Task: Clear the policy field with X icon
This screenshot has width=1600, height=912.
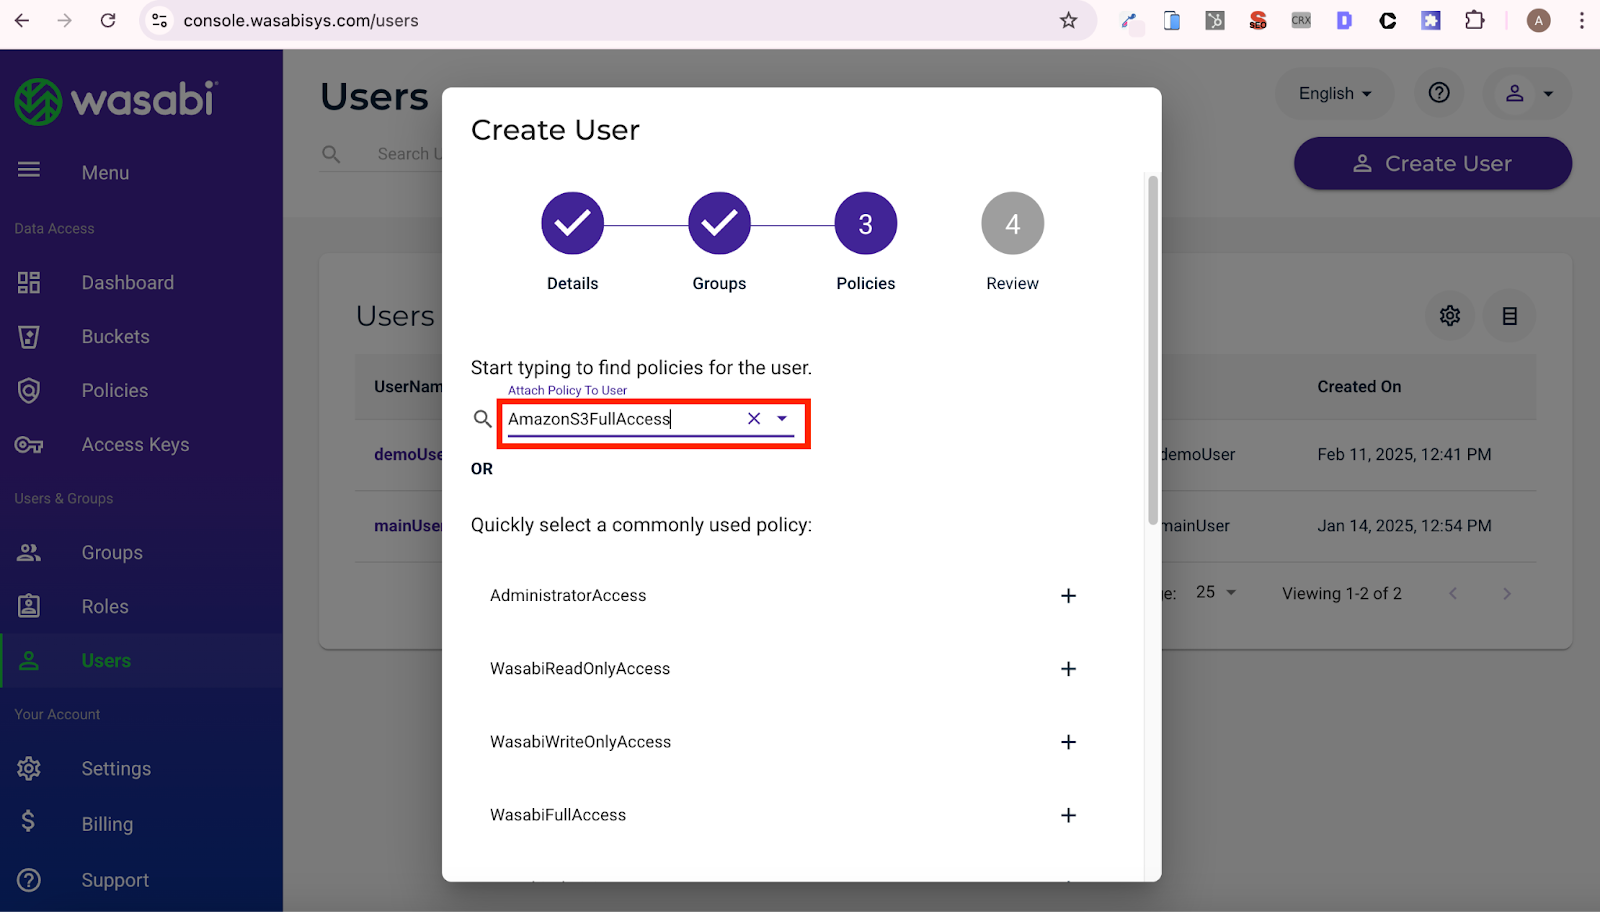Action: point(754,419)
